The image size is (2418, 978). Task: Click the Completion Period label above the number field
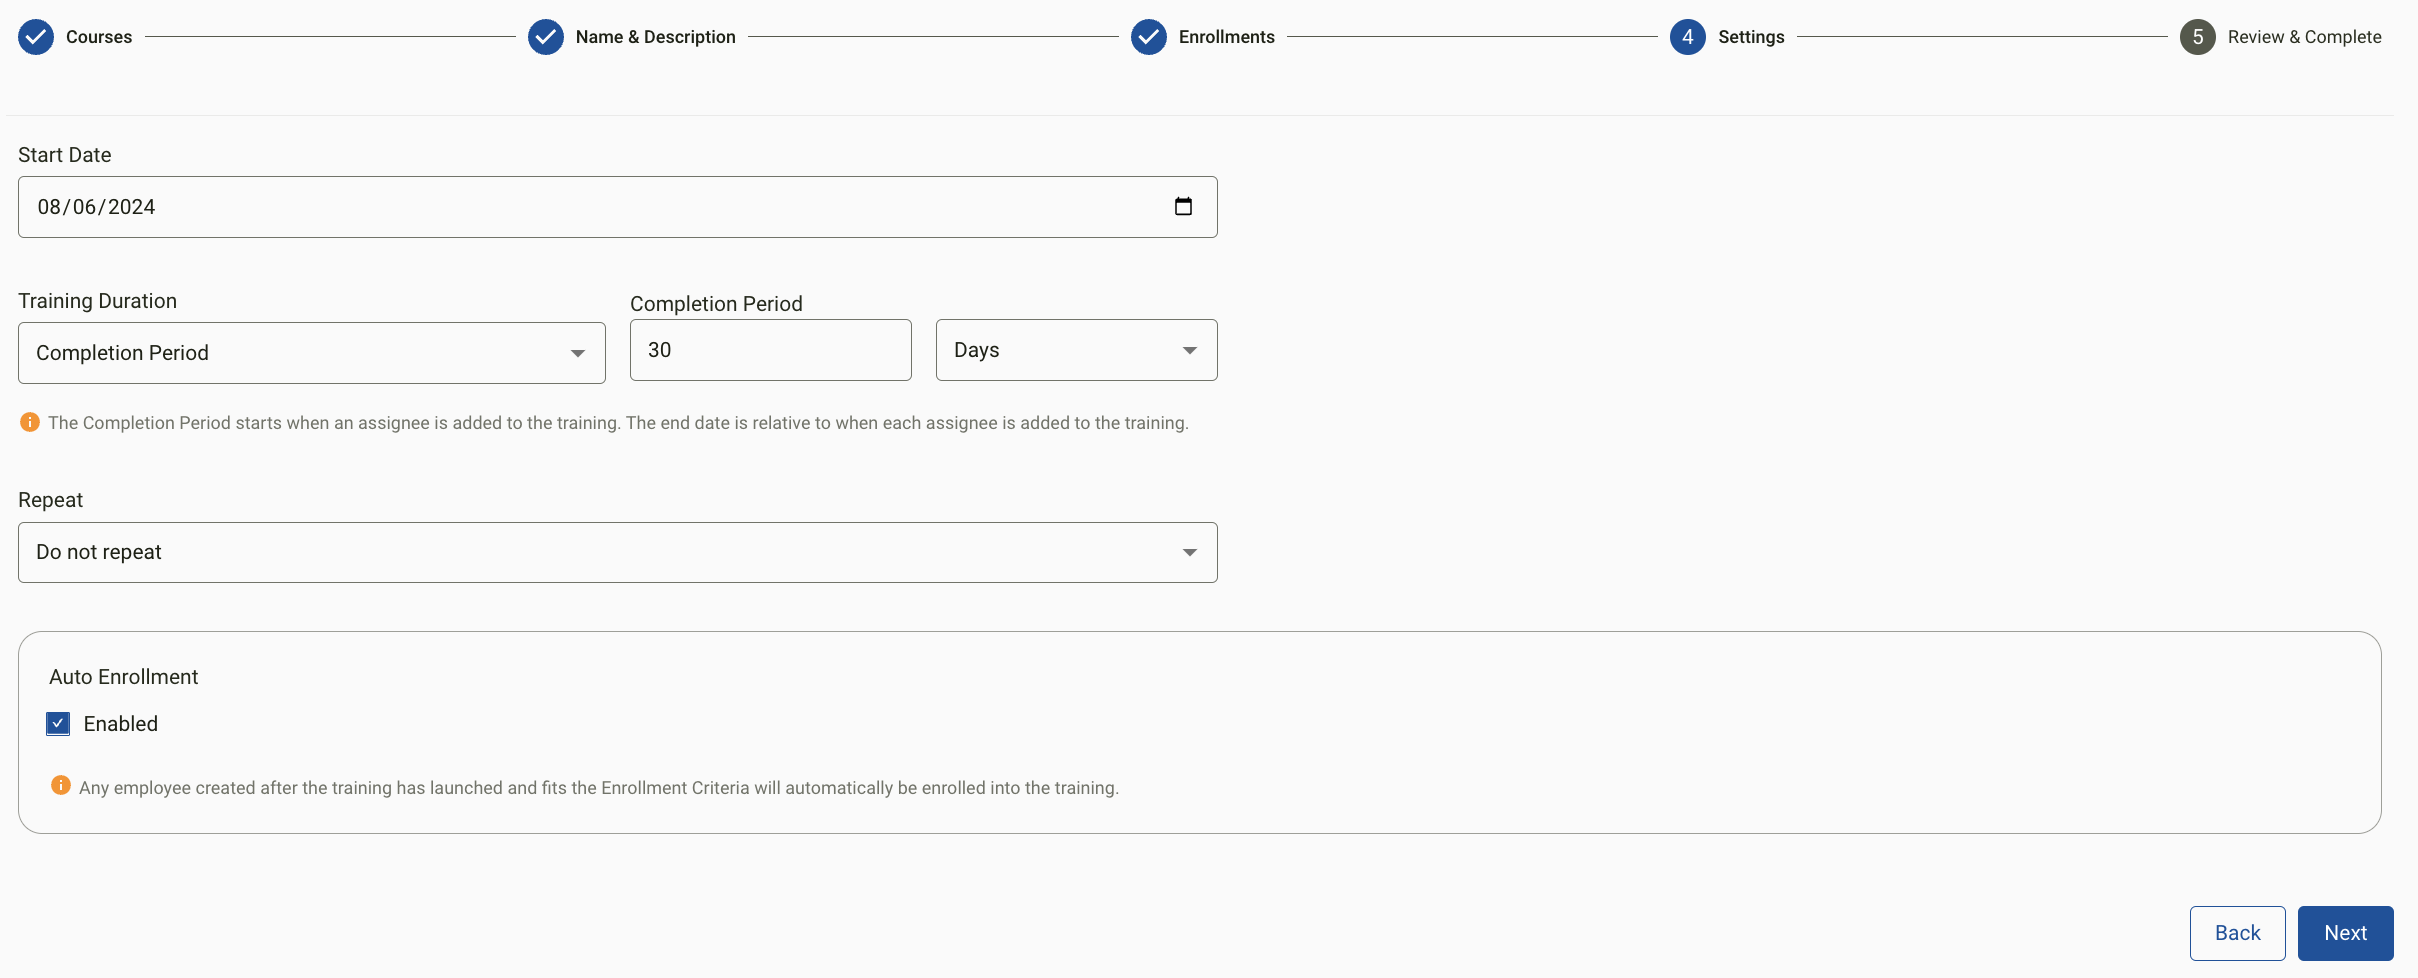click(716, 304)
